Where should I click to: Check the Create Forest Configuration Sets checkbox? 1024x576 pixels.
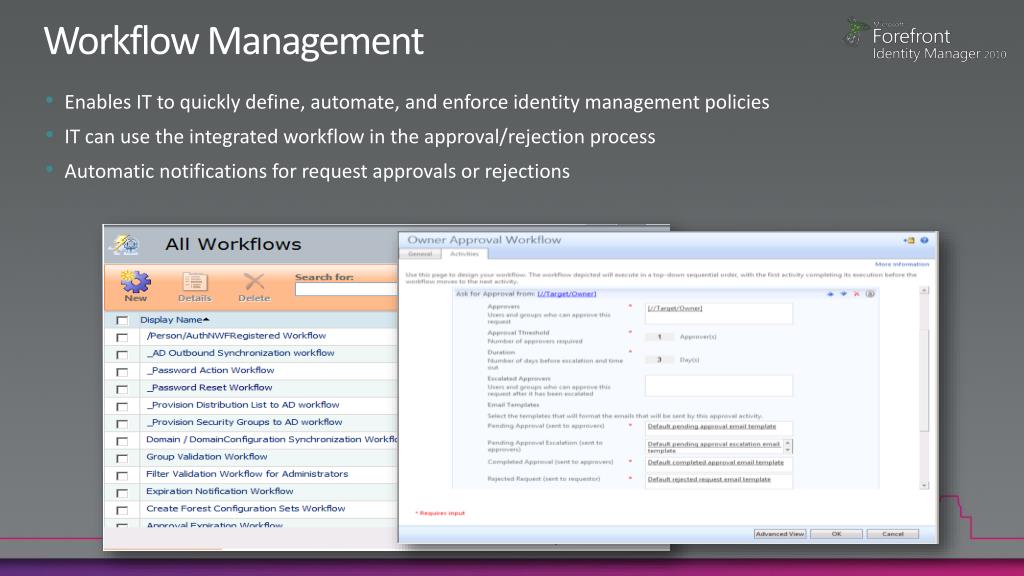[x=122, y=510]
